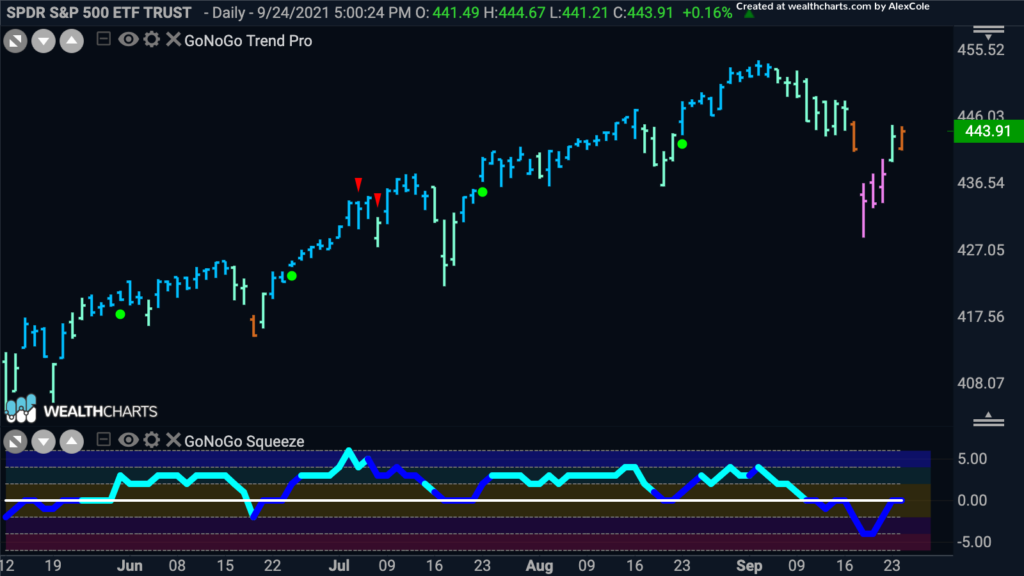Image resolution: width=1024 pixels, height=576 pixels.
Task: Click the H:444.67 high value in header
Action: (514, 13)
